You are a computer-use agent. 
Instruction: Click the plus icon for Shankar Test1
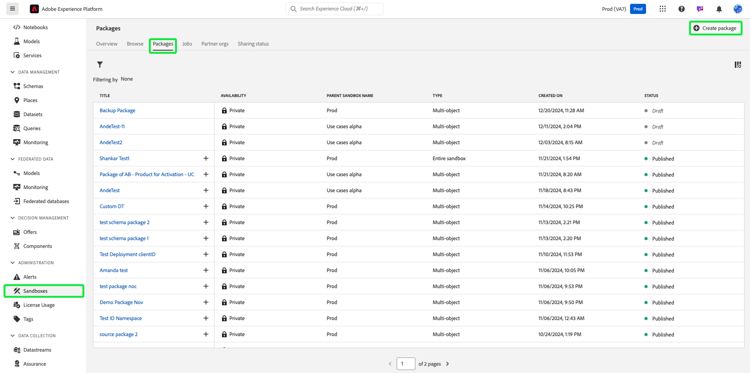[206, 158]
